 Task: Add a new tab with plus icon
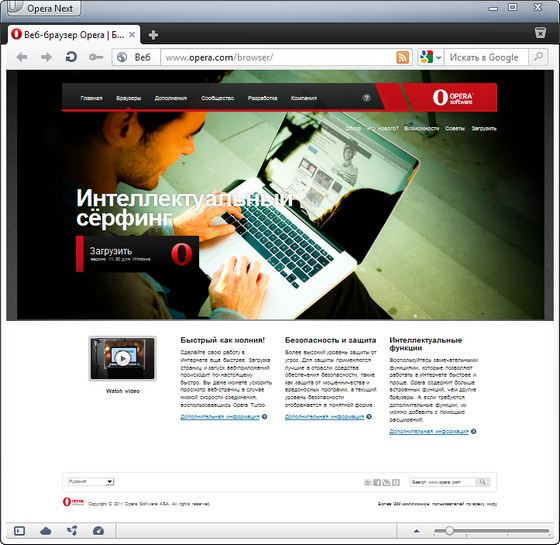153,35
